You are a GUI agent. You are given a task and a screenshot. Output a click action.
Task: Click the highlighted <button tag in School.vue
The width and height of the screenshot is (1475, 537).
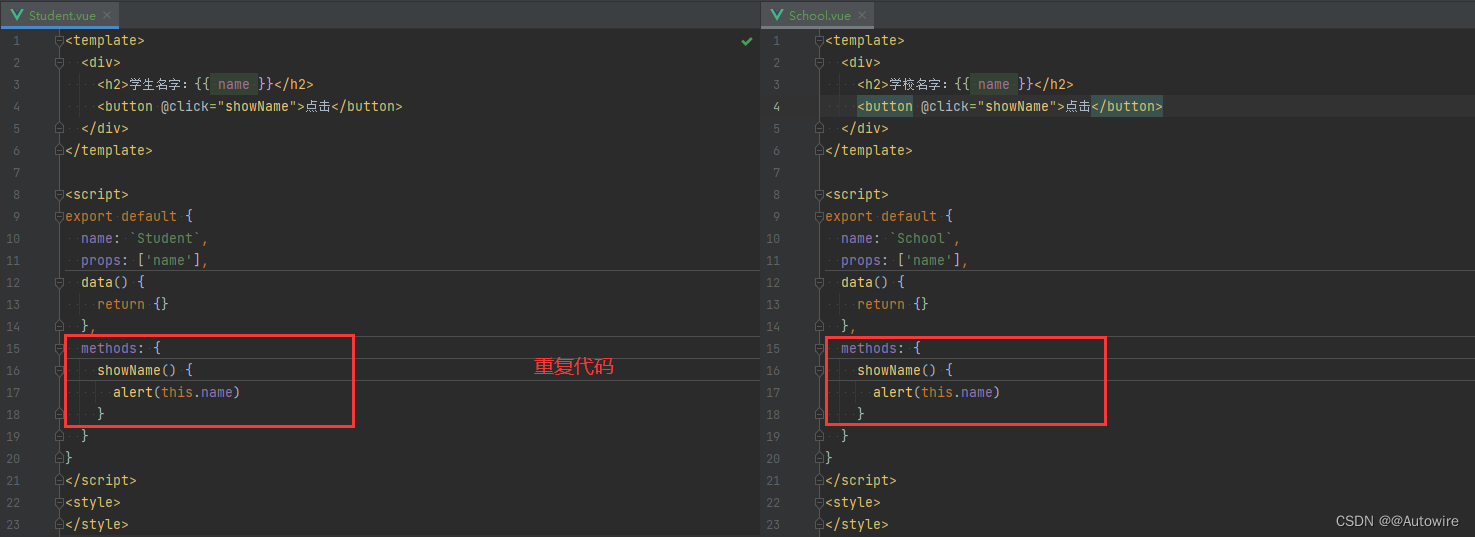pos(885,107)
